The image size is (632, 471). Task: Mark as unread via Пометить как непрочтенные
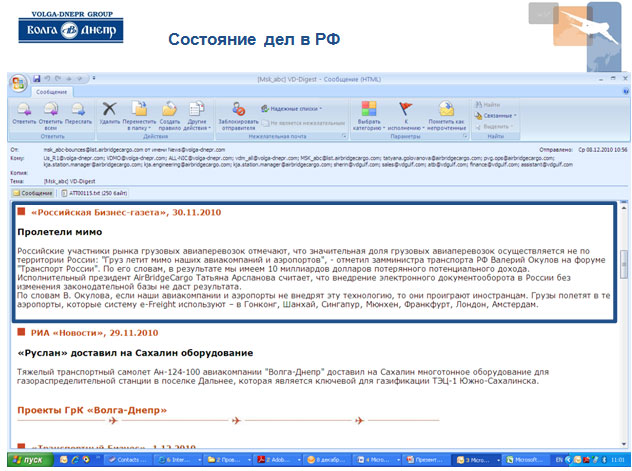(x=446, y=116)
